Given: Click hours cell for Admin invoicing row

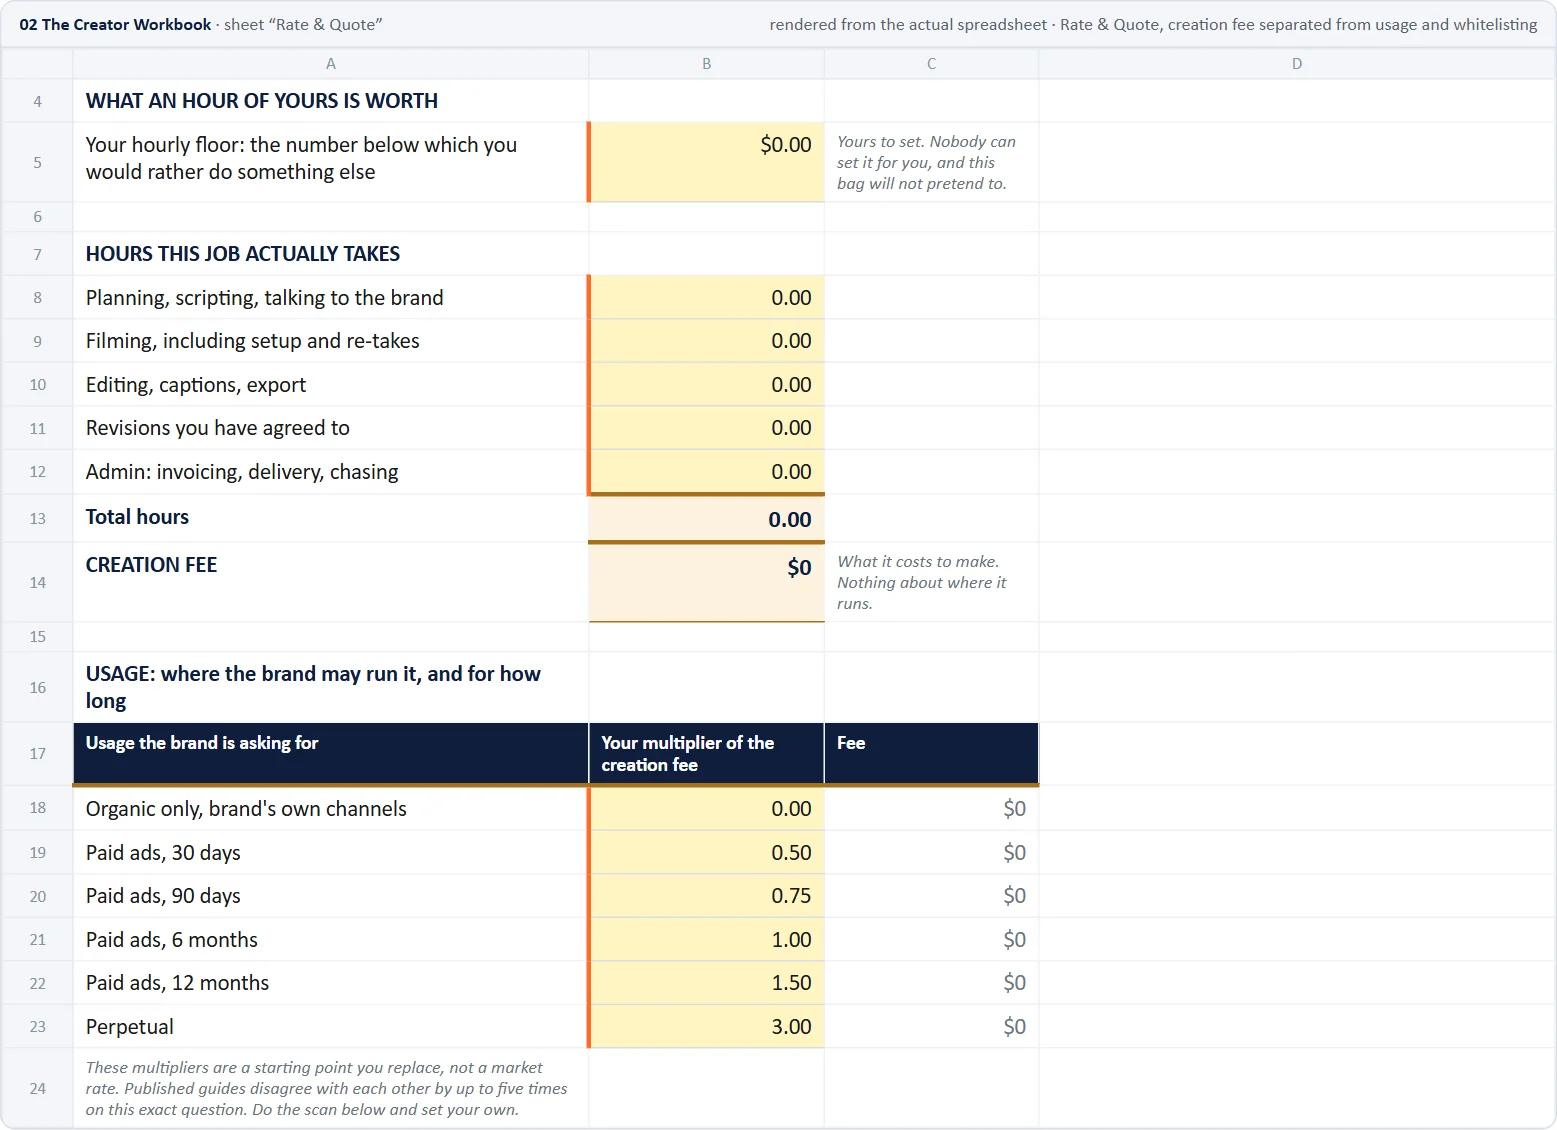Looking at the screenshot, I should click(707, 472).
